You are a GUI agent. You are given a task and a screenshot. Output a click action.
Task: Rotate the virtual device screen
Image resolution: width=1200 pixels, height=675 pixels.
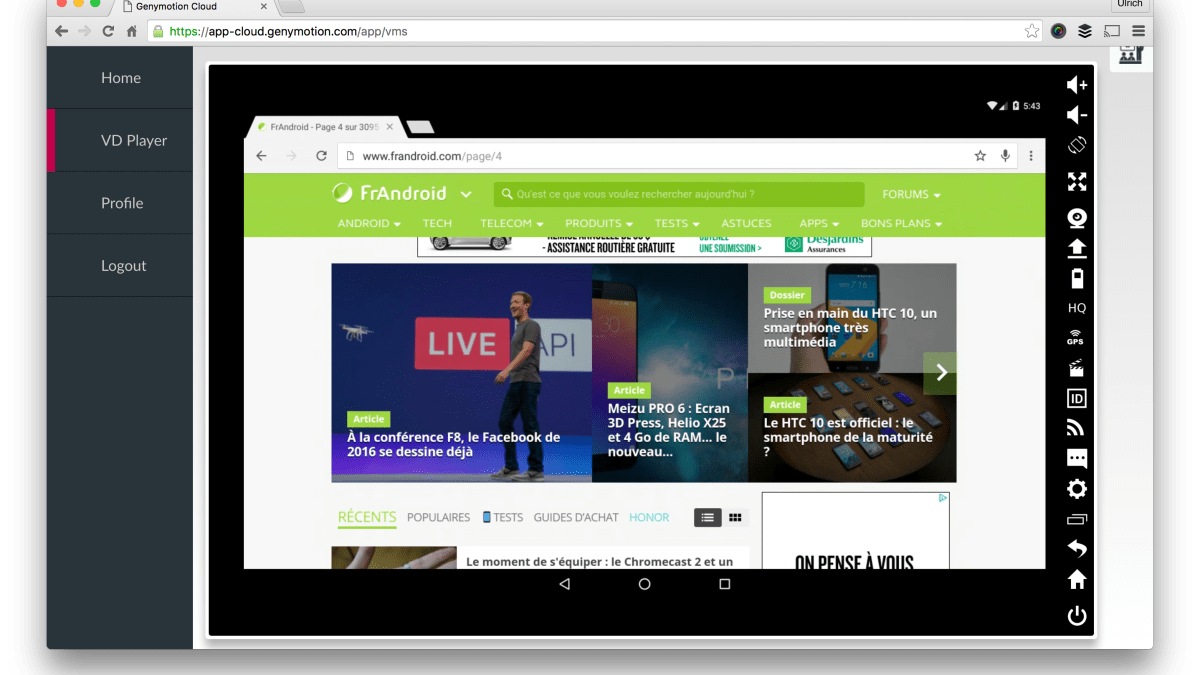[1076, 145]
